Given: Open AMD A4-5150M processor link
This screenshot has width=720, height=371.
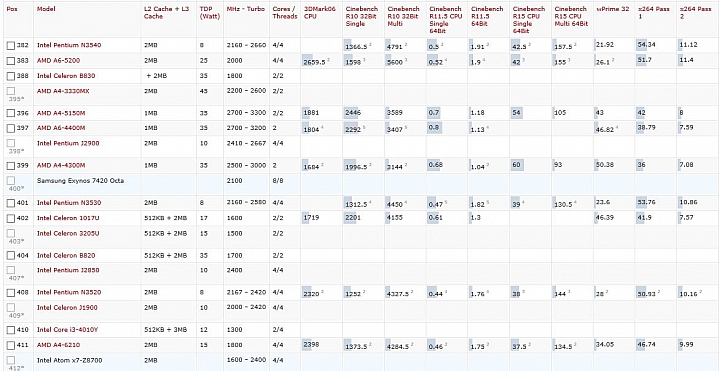Looking at the screenshot, I should pyautogui.click(x=61, y=113).
